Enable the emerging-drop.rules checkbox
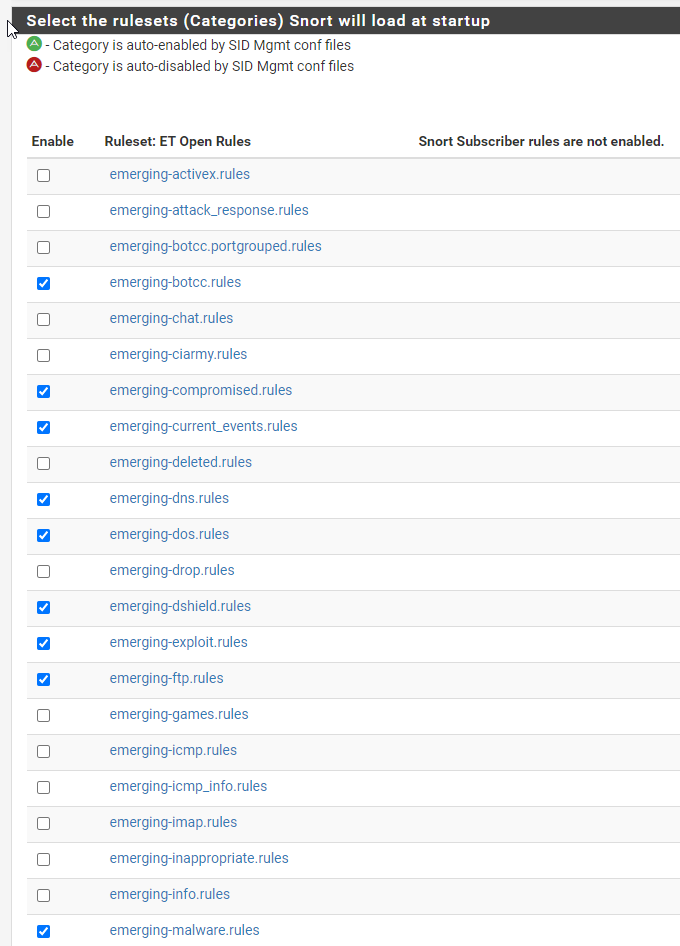Screen dimensions: 680x946 coord(43,571)
